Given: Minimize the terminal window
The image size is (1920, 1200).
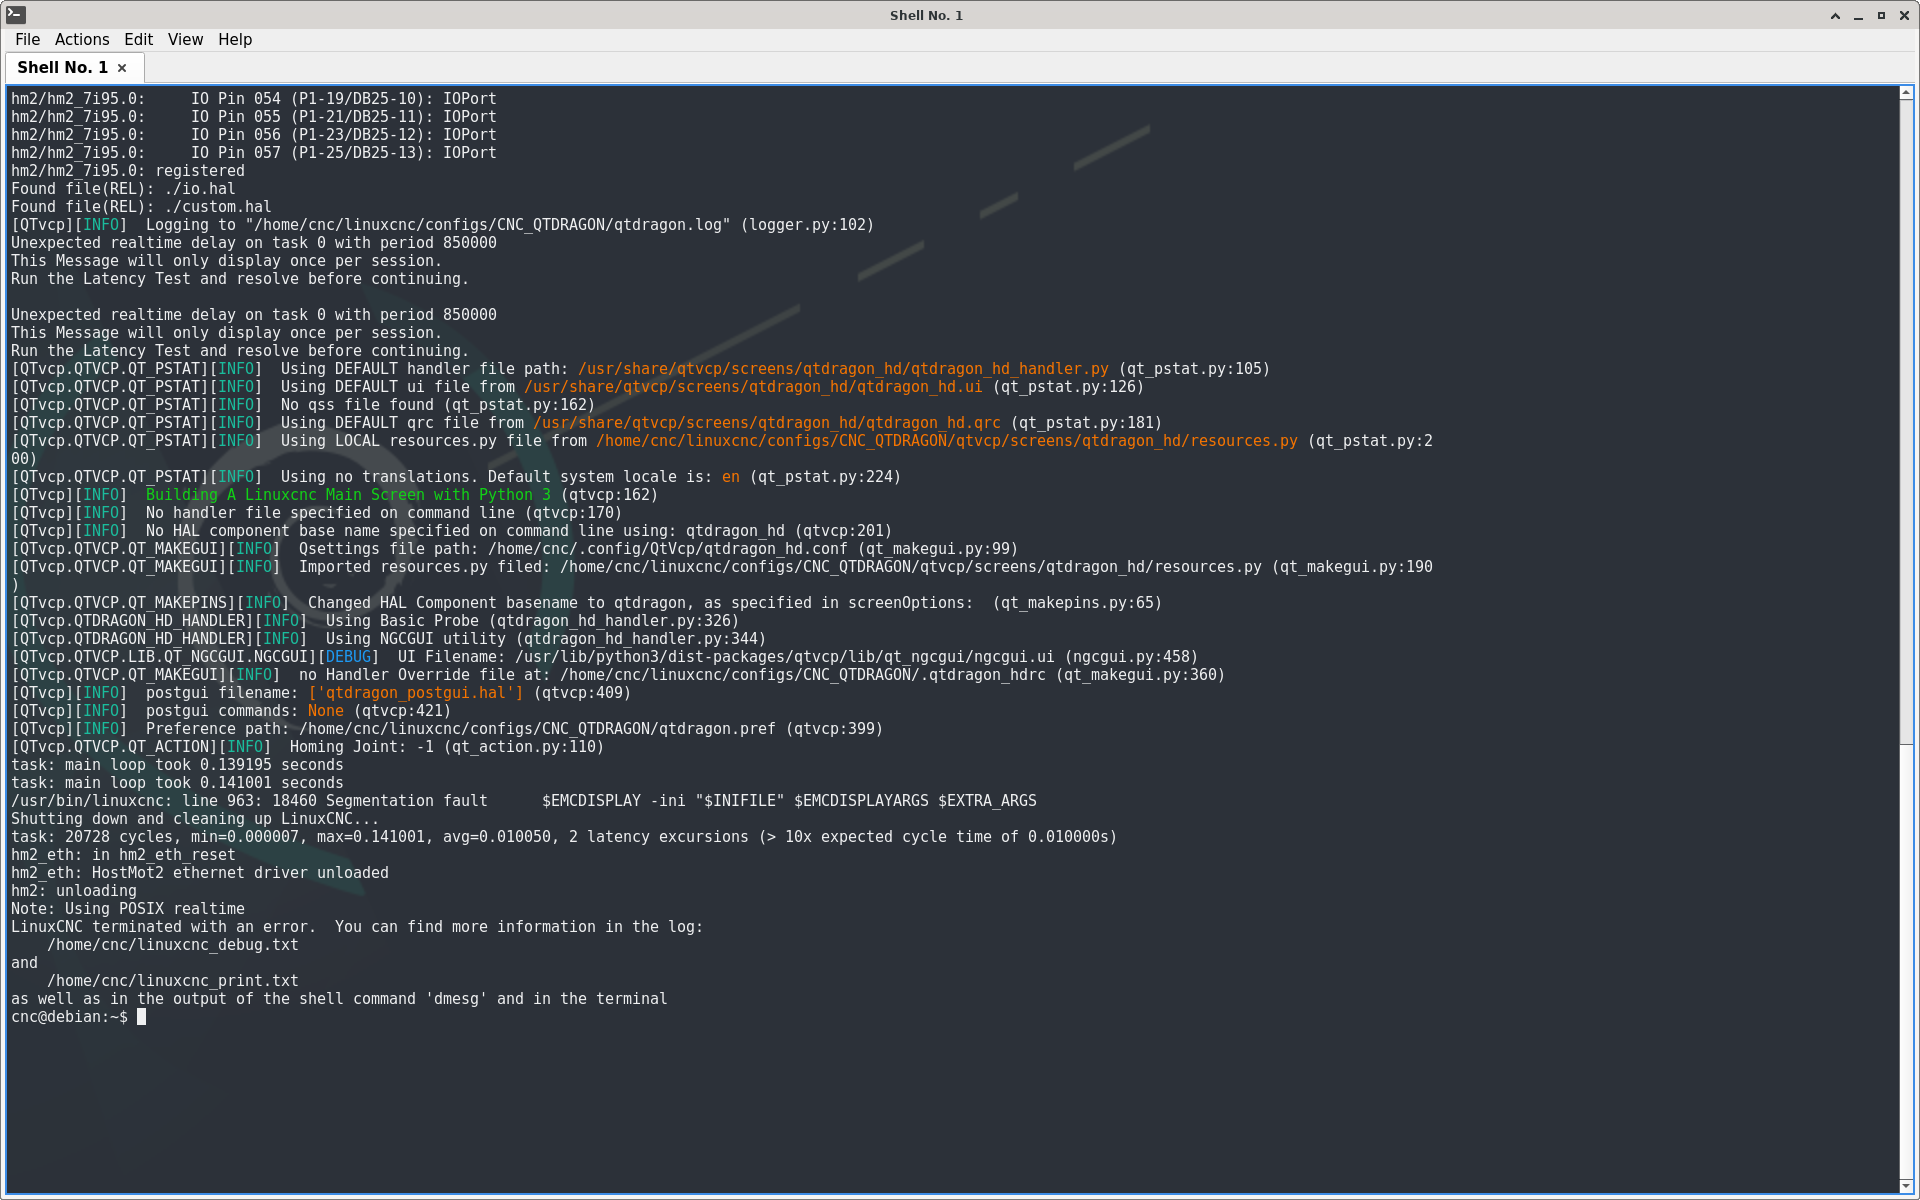Looking at the screenshot, I should click(x=1858, y=15).
